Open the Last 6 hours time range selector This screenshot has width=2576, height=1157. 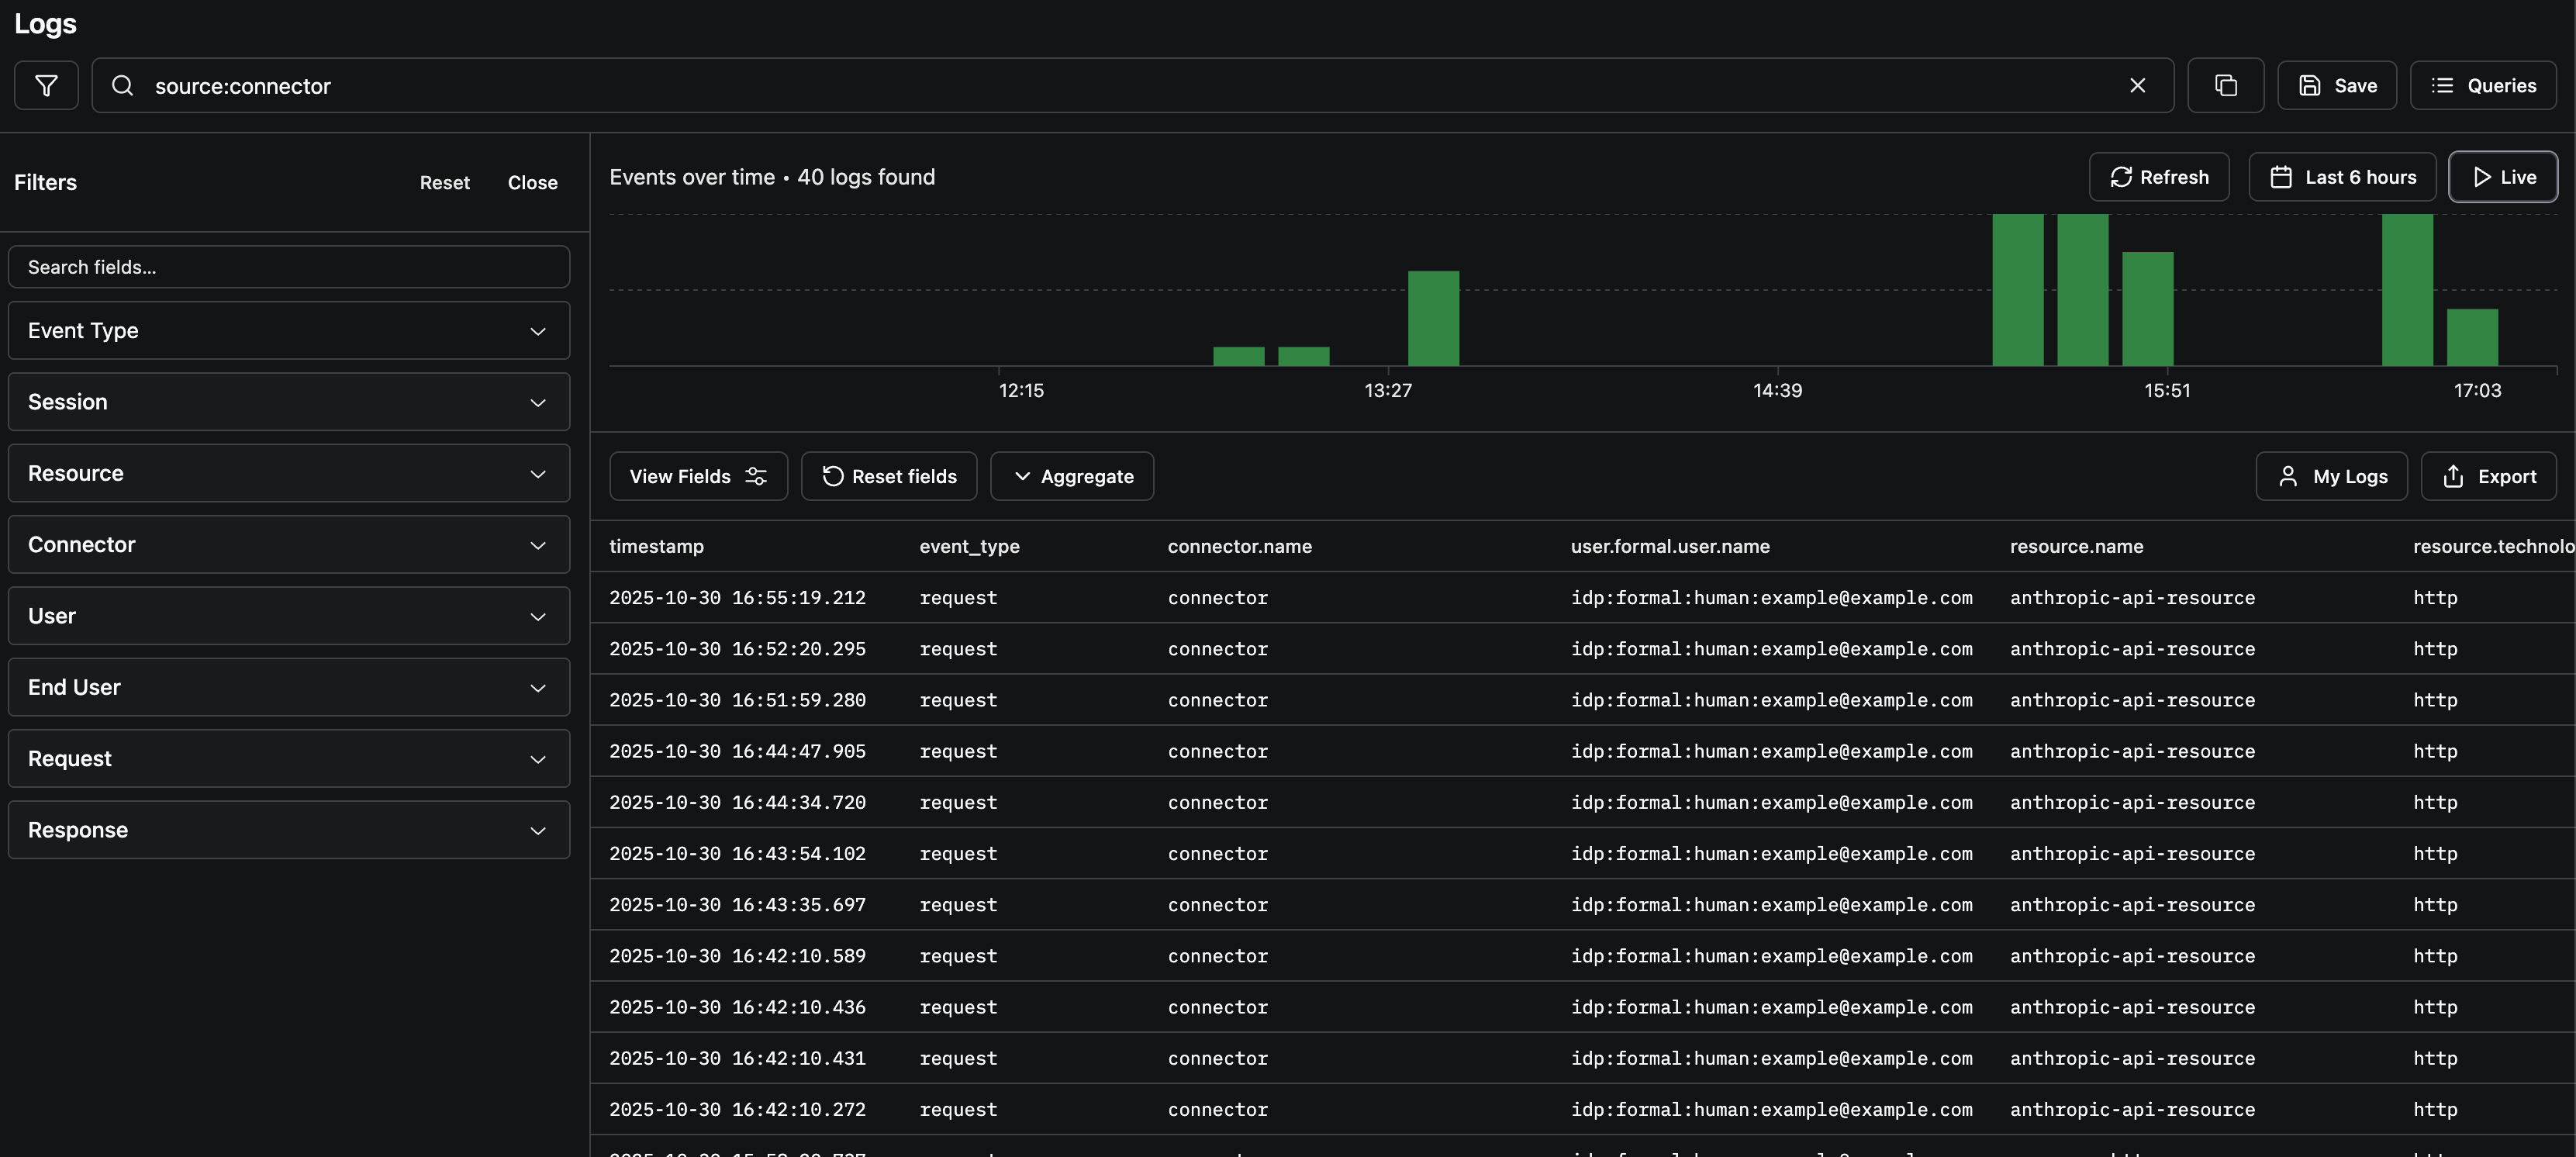pos(2341,177)
